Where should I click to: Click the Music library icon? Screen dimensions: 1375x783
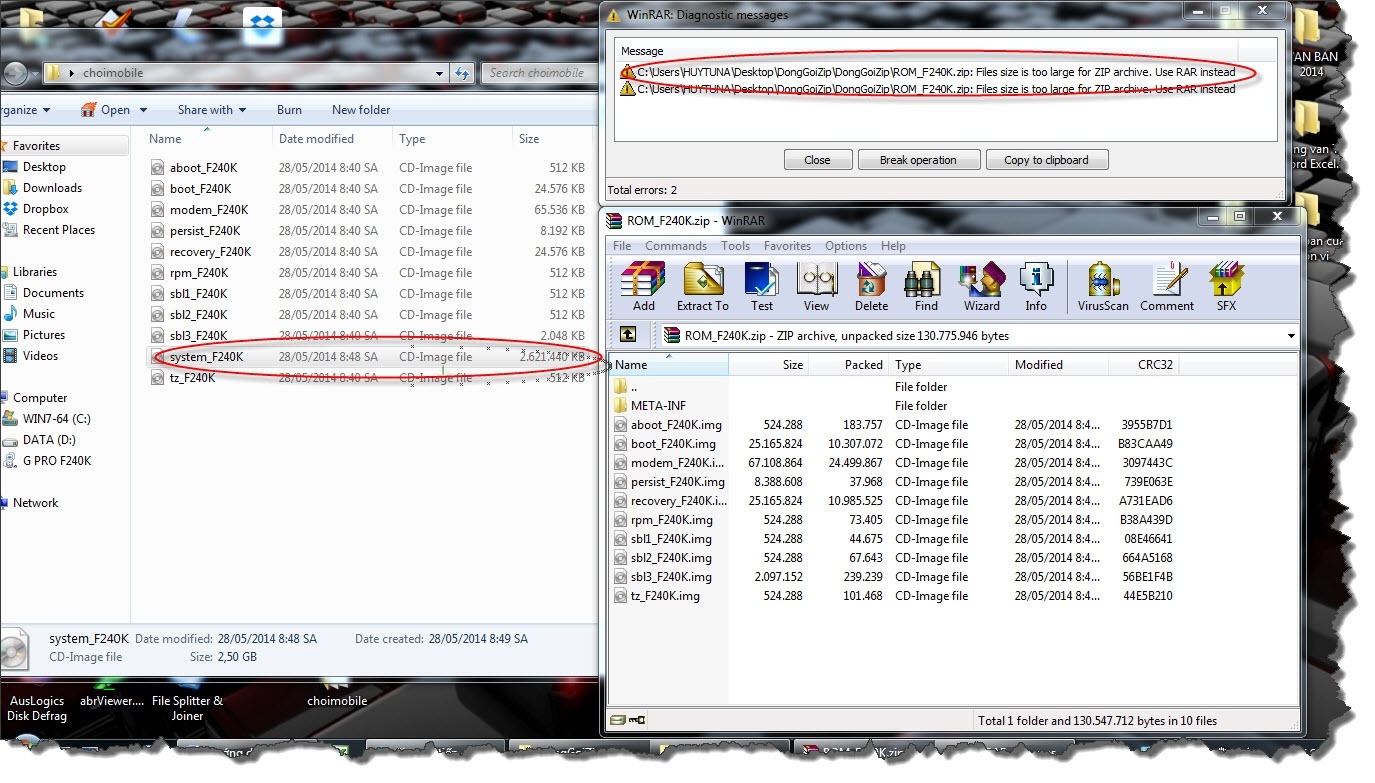pos(10,314)
